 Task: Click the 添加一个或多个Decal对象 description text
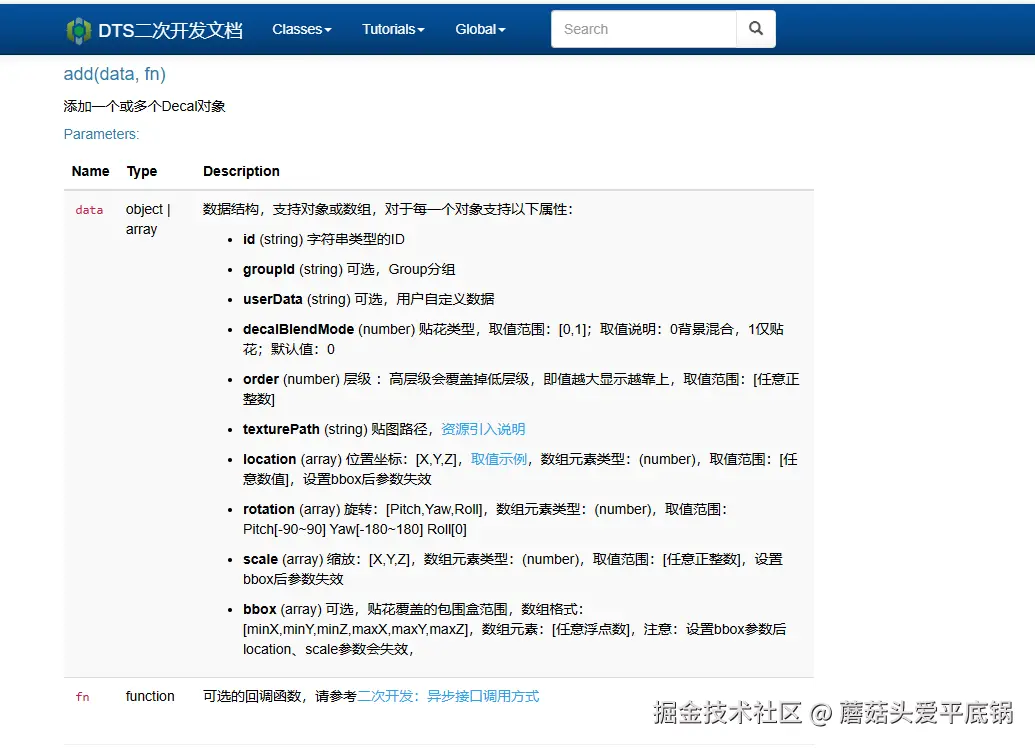pyautogui.click(x=145, y=106)
